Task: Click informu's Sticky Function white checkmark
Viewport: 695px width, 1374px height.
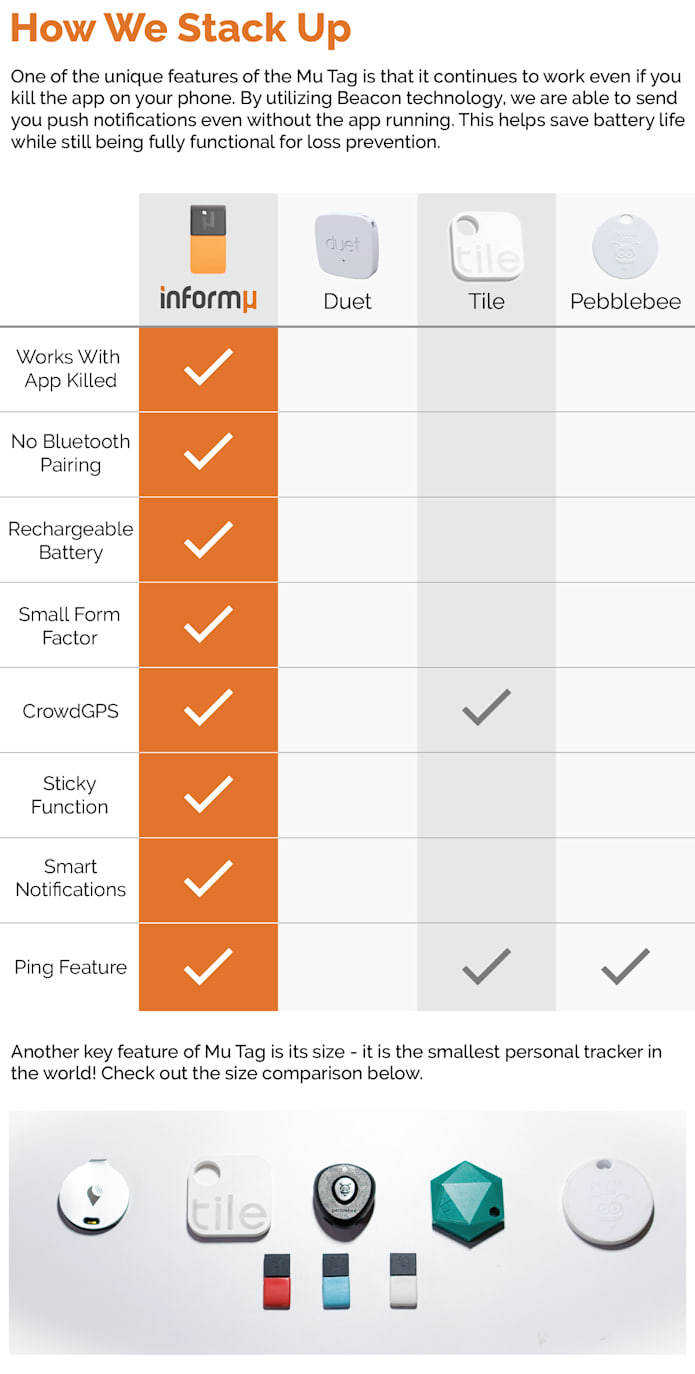Action: (208, 794)
